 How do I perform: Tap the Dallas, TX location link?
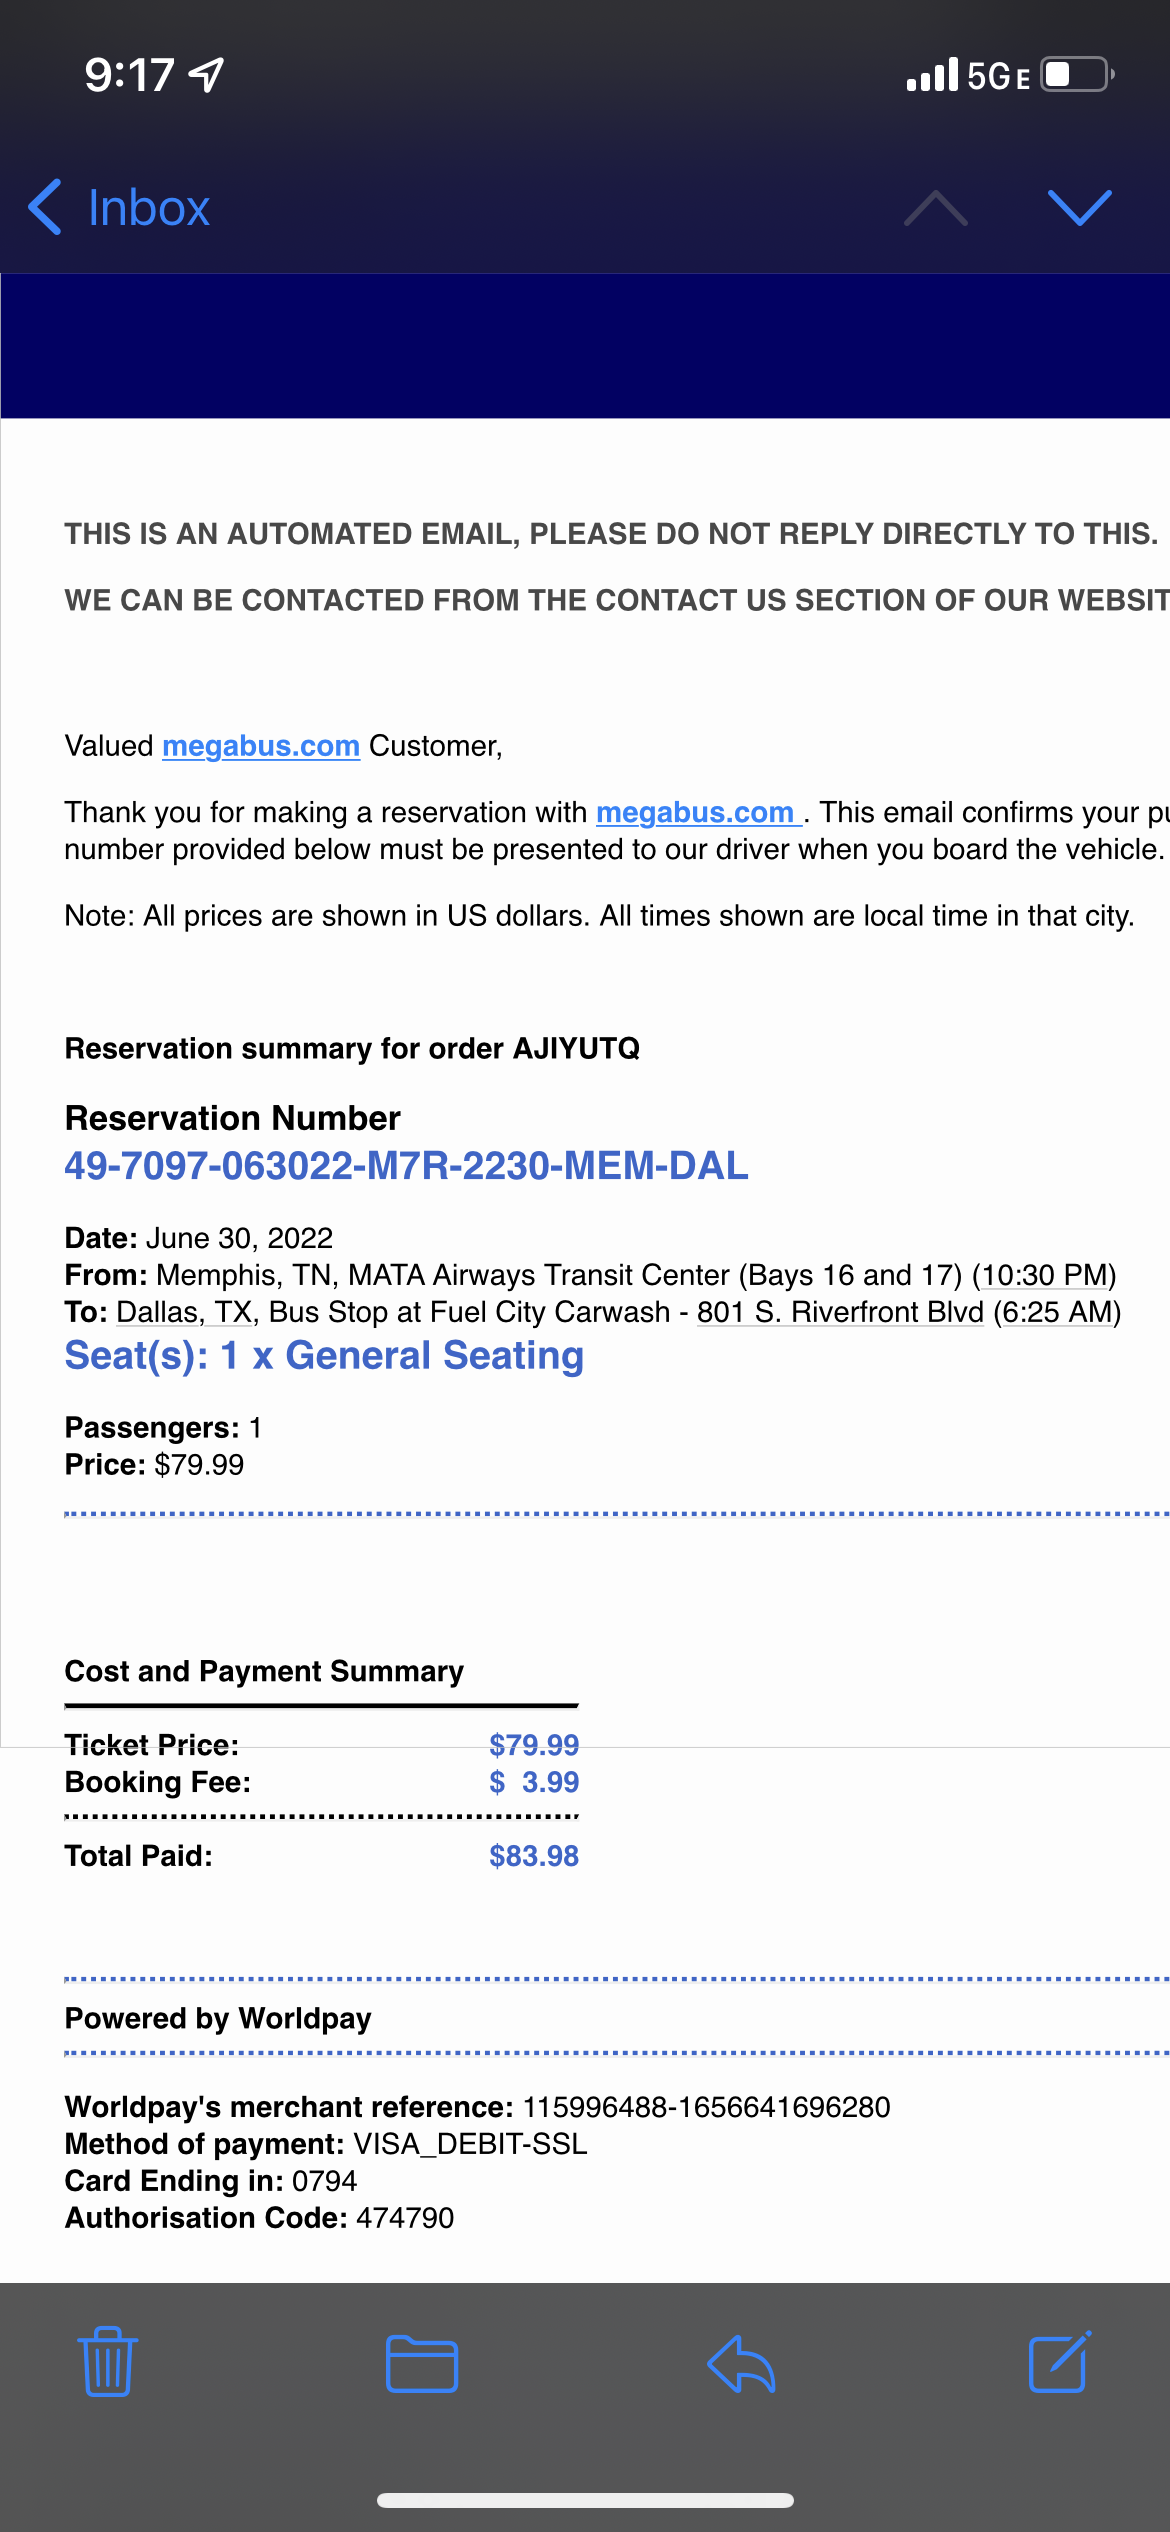[x=184, y=1312]
